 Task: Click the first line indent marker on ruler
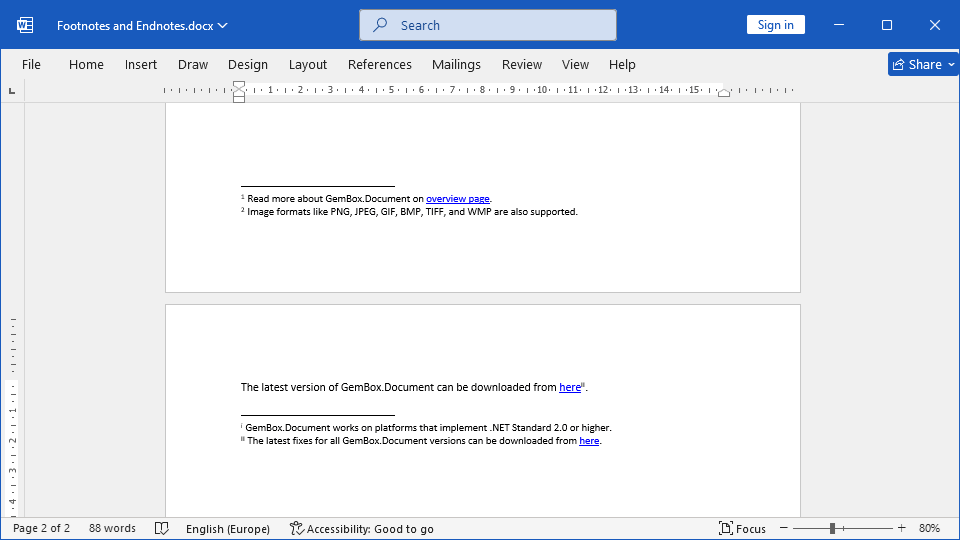pos(239,86)
